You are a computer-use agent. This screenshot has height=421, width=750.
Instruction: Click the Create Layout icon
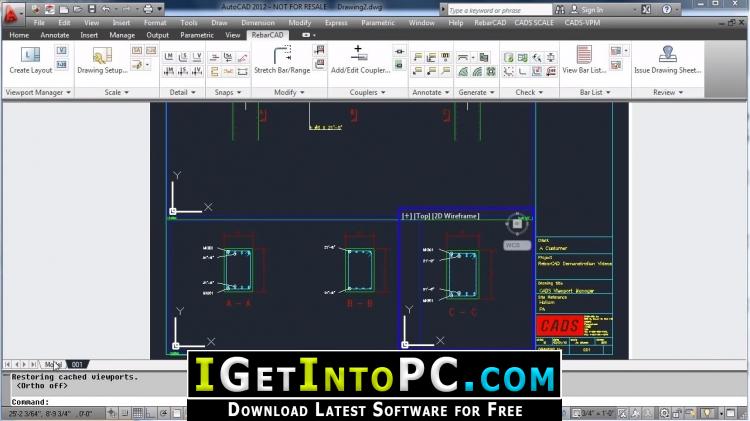(x=30, y=54)
